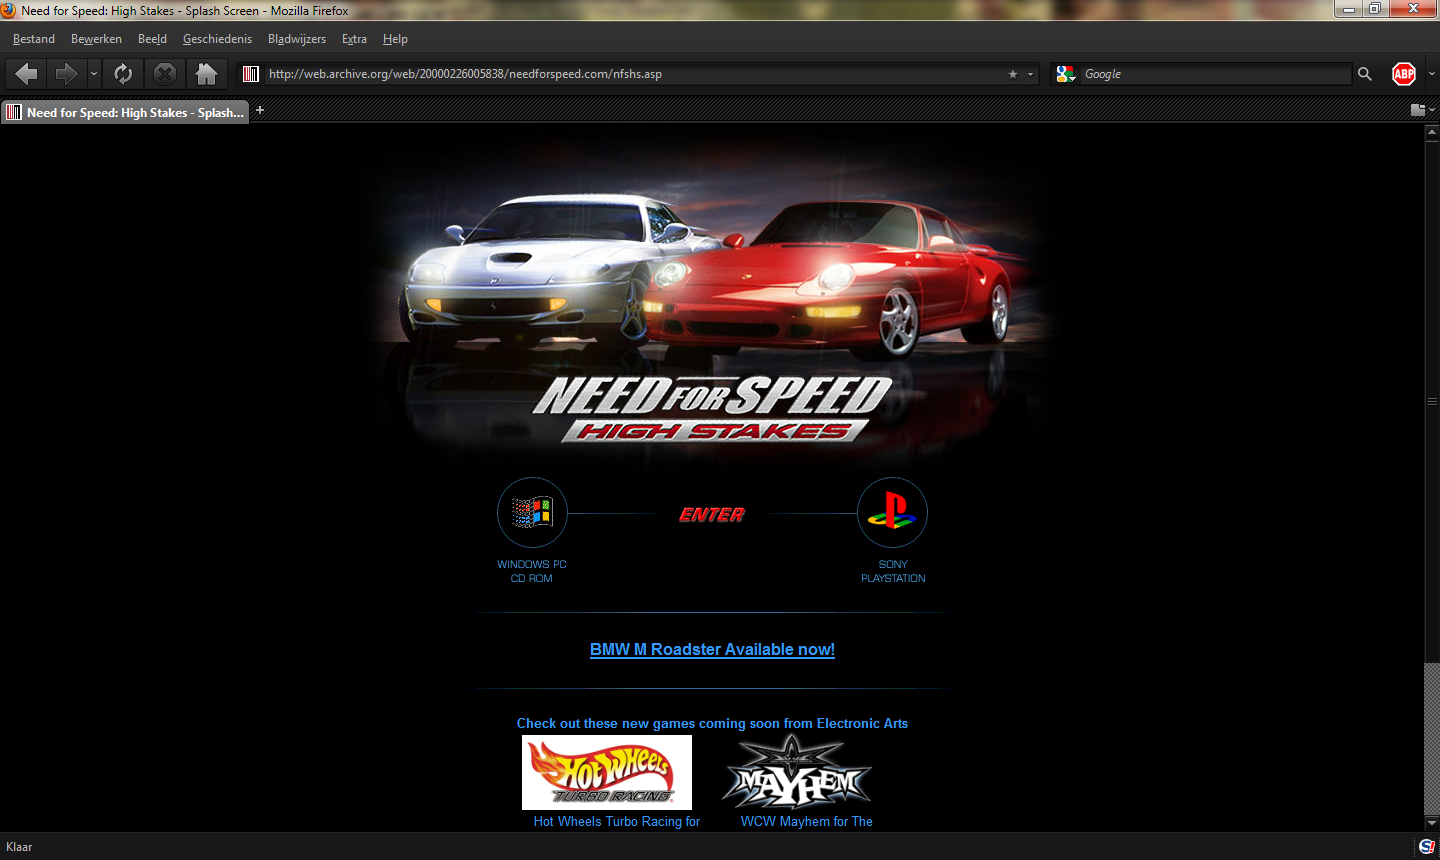Click the WCW Mayhem logo image
This screenshot has width=1440, height=860.
[797, 772]
